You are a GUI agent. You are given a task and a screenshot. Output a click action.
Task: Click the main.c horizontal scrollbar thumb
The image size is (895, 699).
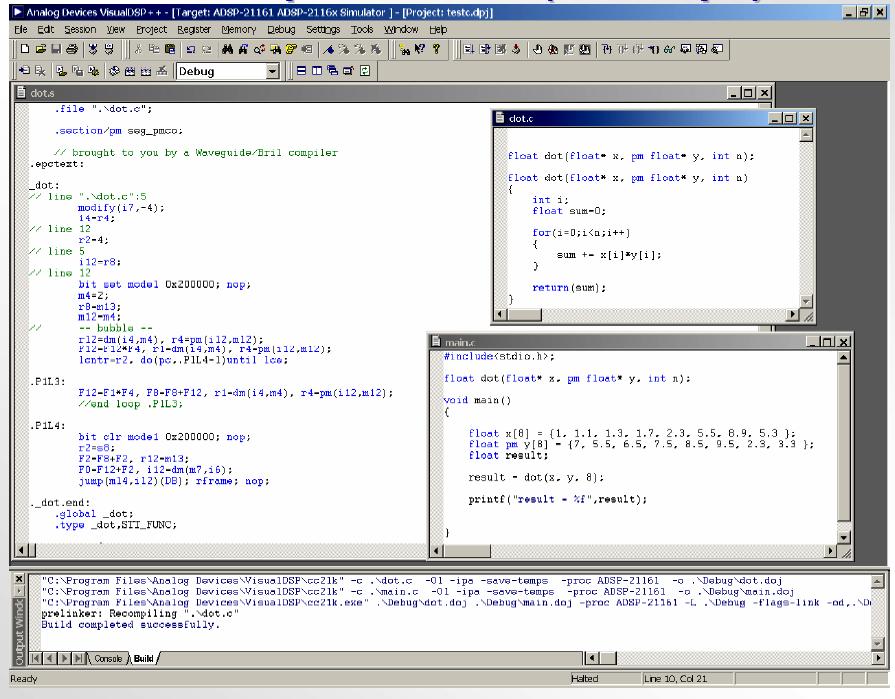tap(466, 551)
